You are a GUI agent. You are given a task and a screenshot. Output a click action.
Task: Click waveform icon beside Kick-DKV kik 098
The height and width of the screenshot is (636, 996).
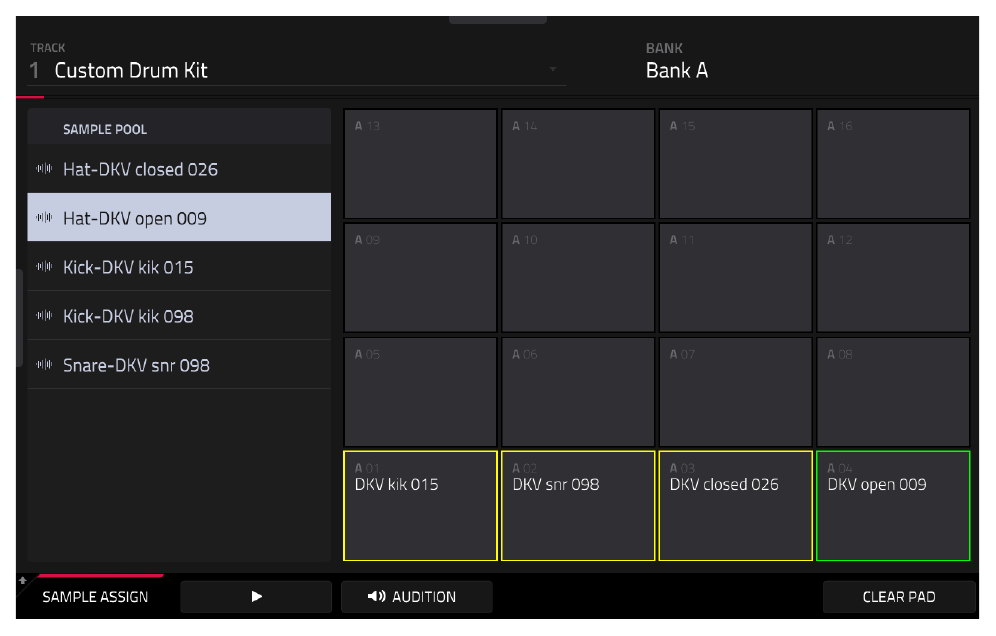pyautogui.click(x=44, y=315)
